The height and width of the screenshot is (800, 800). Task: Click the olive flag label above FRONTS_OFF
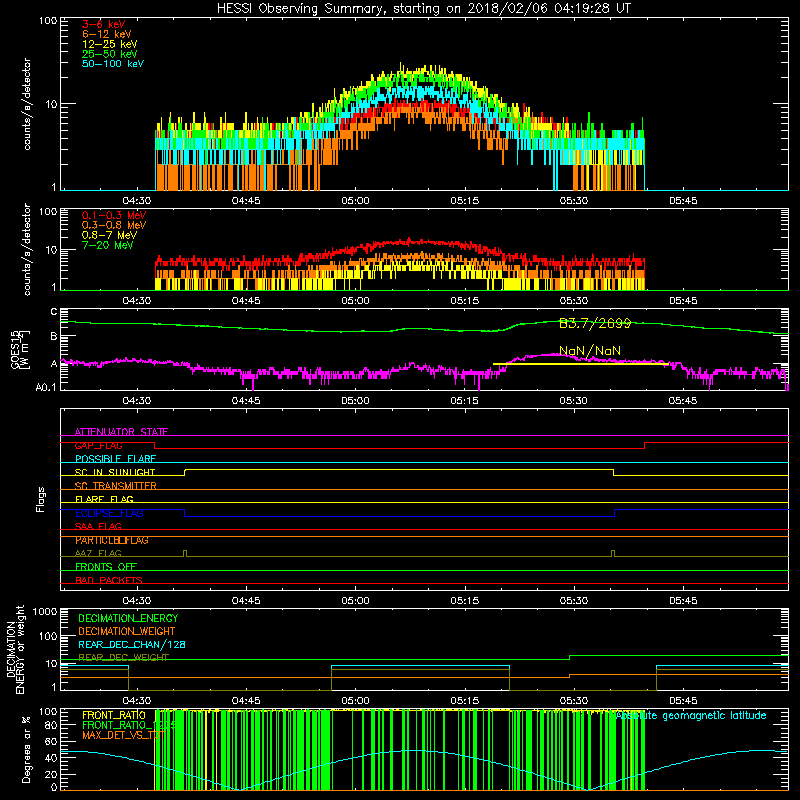(x=98, y=553)
